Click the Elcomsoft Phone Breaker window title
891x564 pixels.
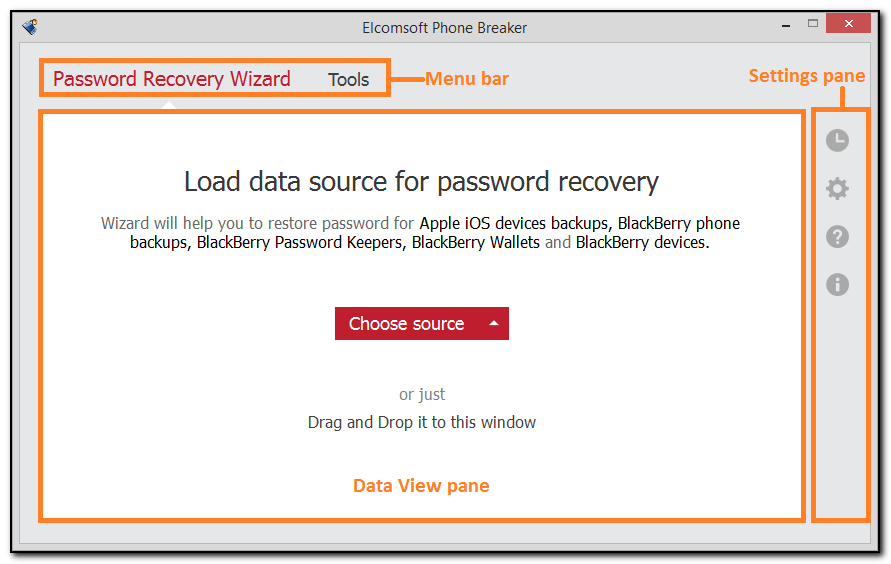click(444, 27)
